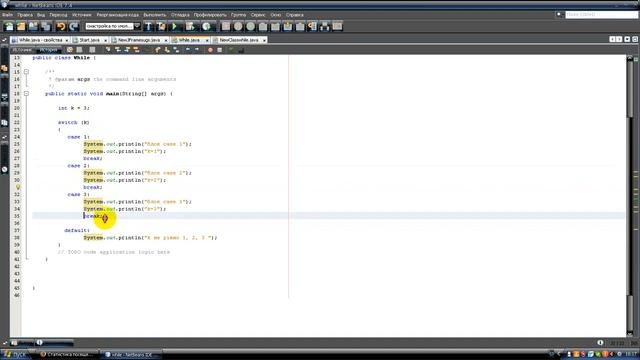Image resolution: width=640 pixels, height=360 pixels.
Task: Collapse the main method fold at line 18
Action: [x=27, y=93]
